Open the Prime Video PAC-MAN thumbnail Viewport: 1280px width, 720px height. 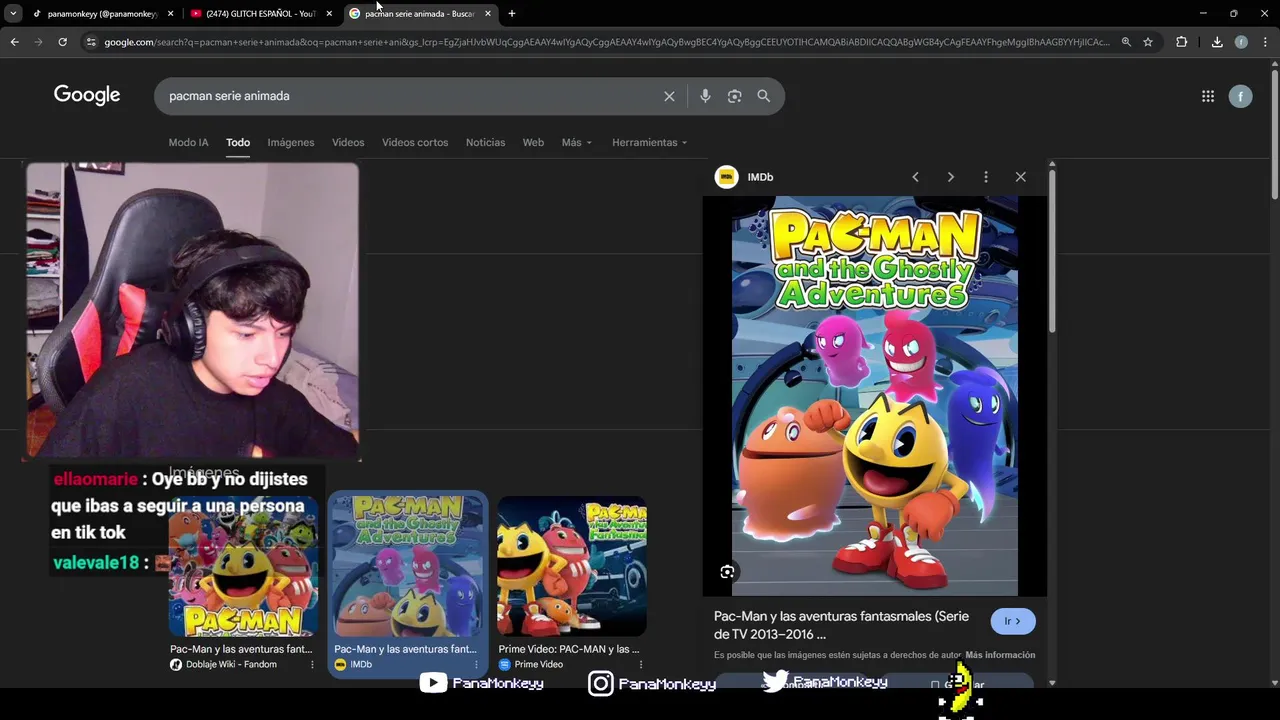click(572, 567)
